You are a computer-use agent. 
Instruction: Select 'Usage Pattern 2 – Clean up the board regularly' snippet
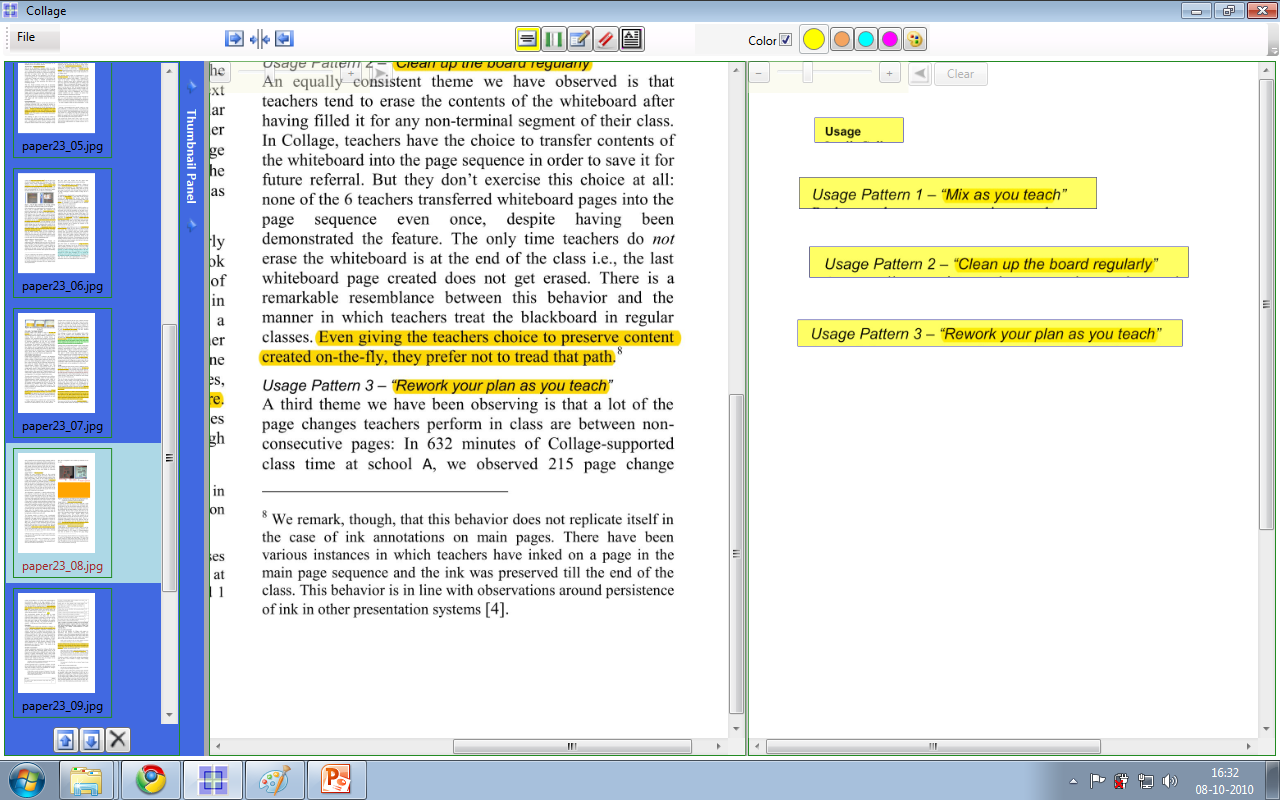point(999,262)
